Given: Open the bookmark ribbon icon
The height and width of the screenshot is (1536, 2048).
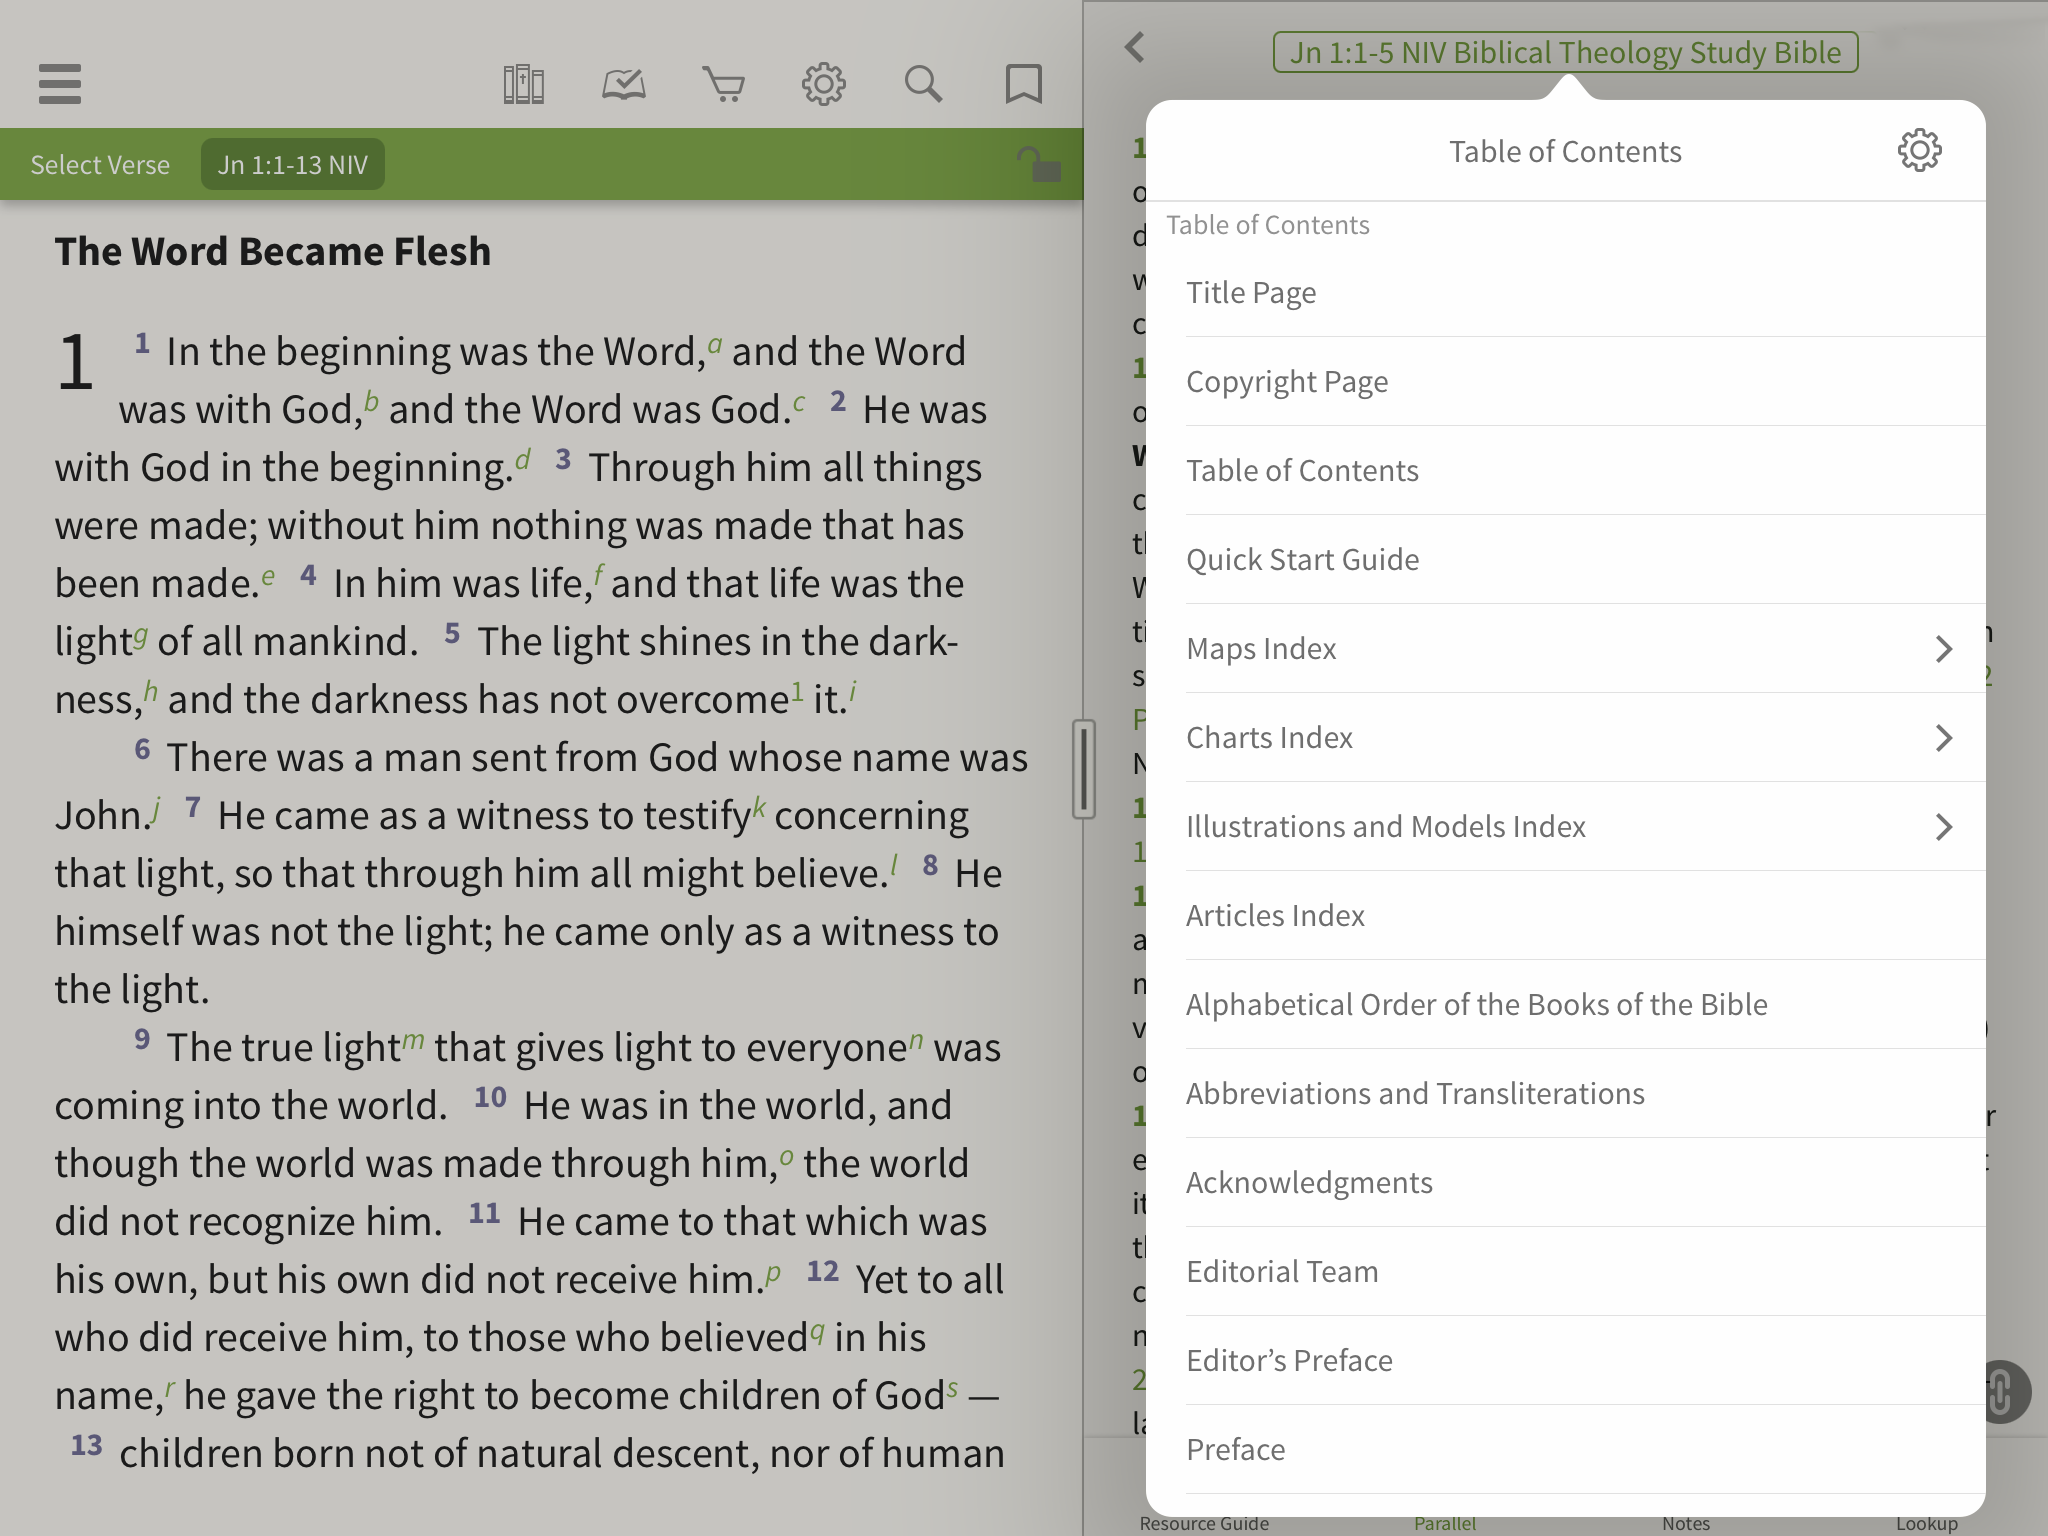Looking at the screenshot, I should coord(1023,84).
